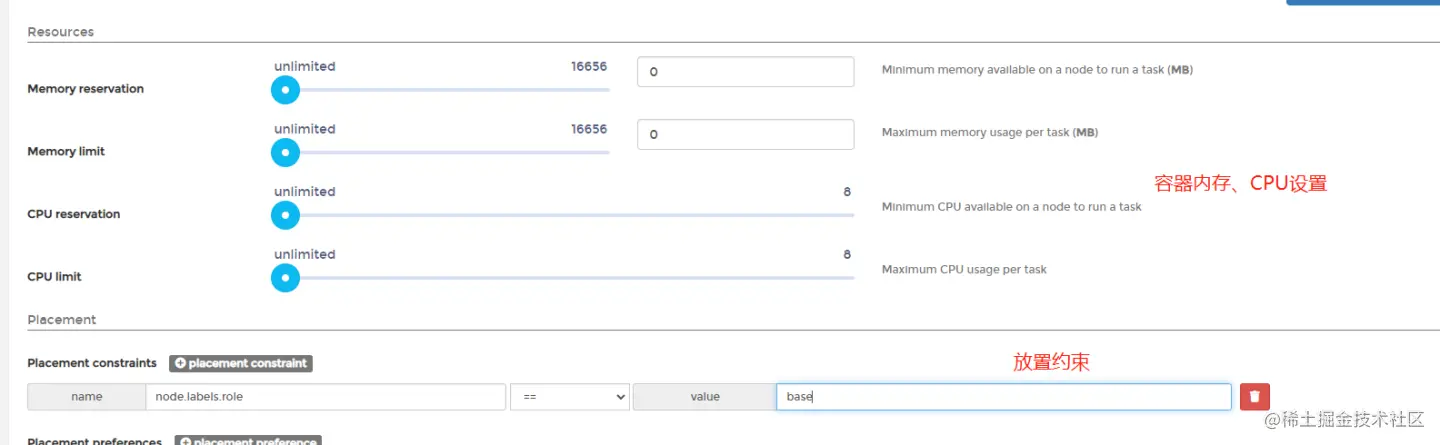Focus the Memory limit MB input field
Screen dimensions: 1440x445
coord(745,134)
